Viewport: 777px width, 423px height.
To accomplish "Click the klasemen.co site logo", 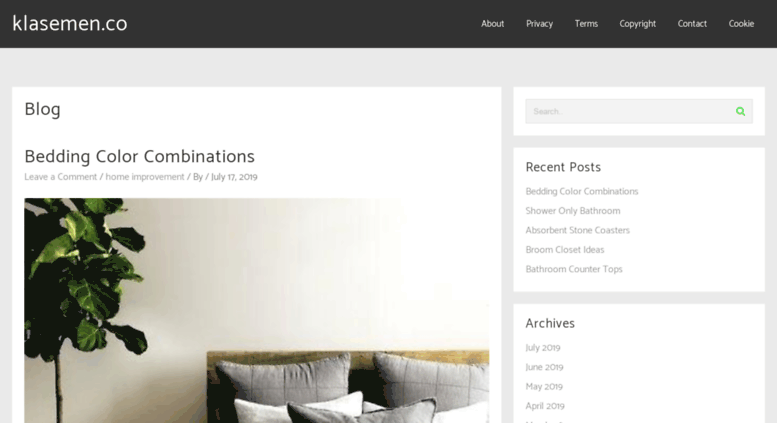I will (x=70, y=24).
